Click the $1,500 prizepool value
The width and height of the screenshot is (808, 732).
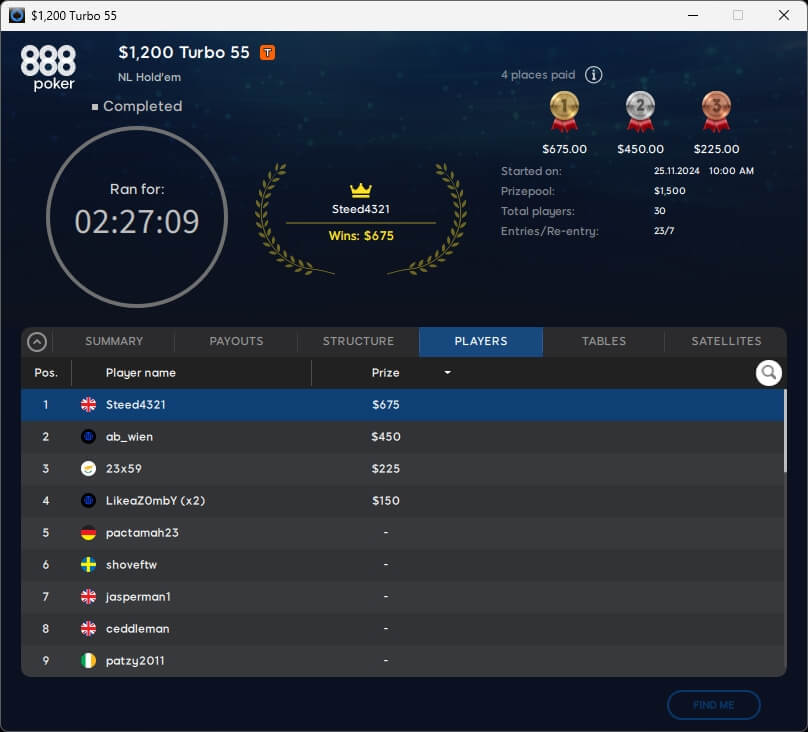(x=669, y=191)
